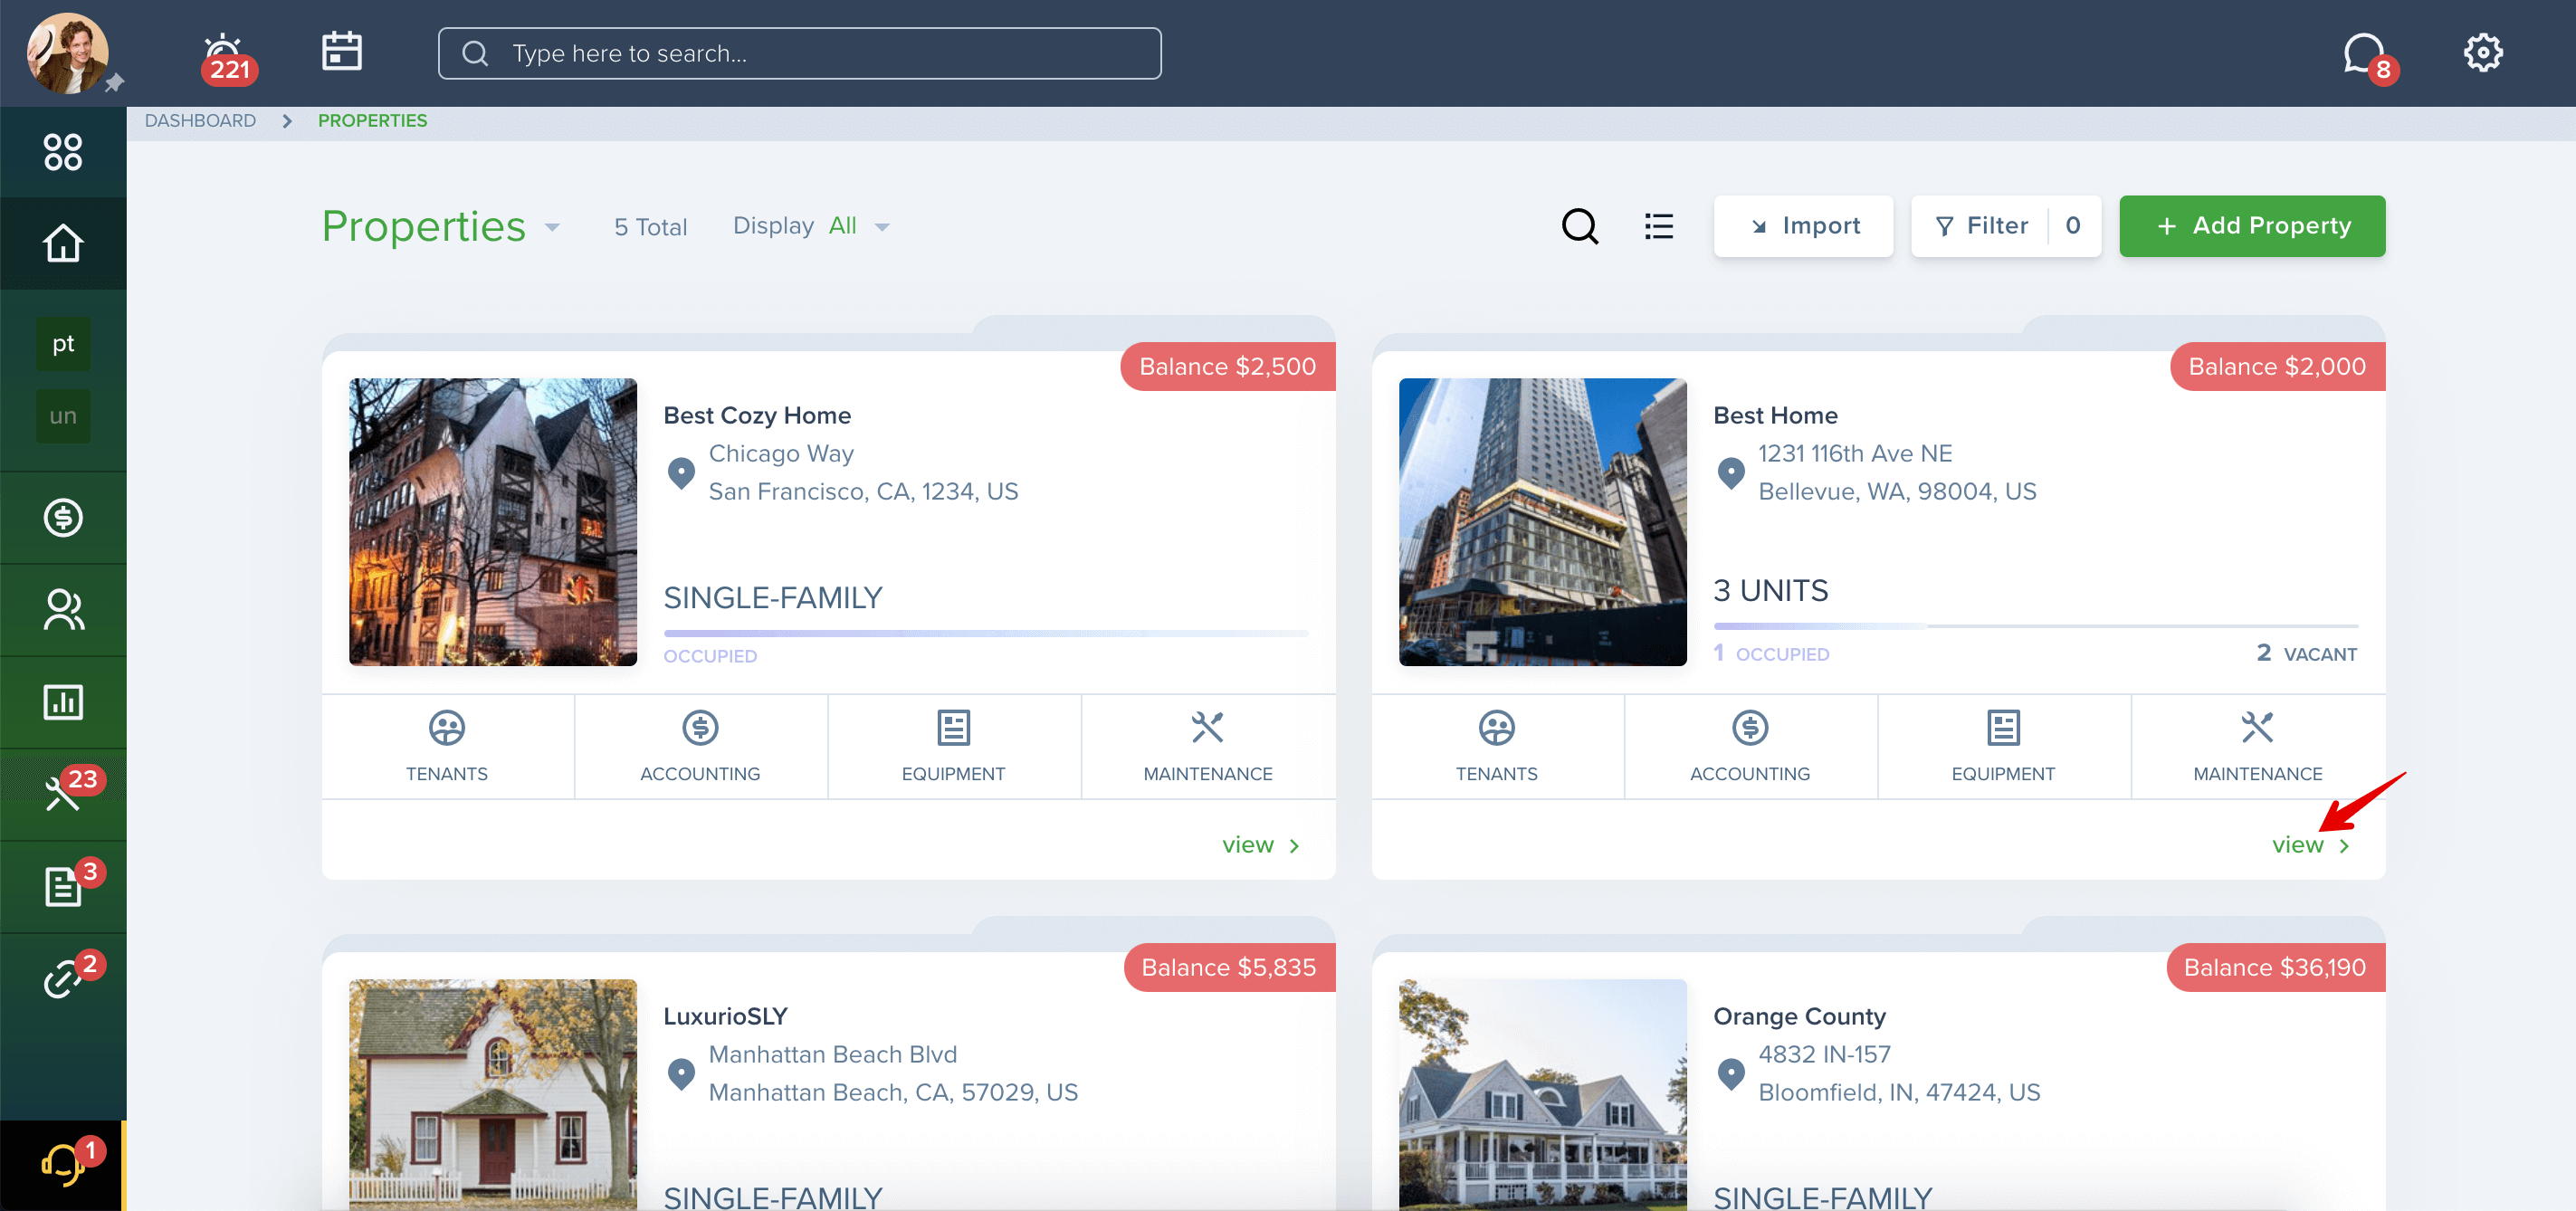
Task: Focus the 'Type here to search' field
Action: tap(800, 53)
